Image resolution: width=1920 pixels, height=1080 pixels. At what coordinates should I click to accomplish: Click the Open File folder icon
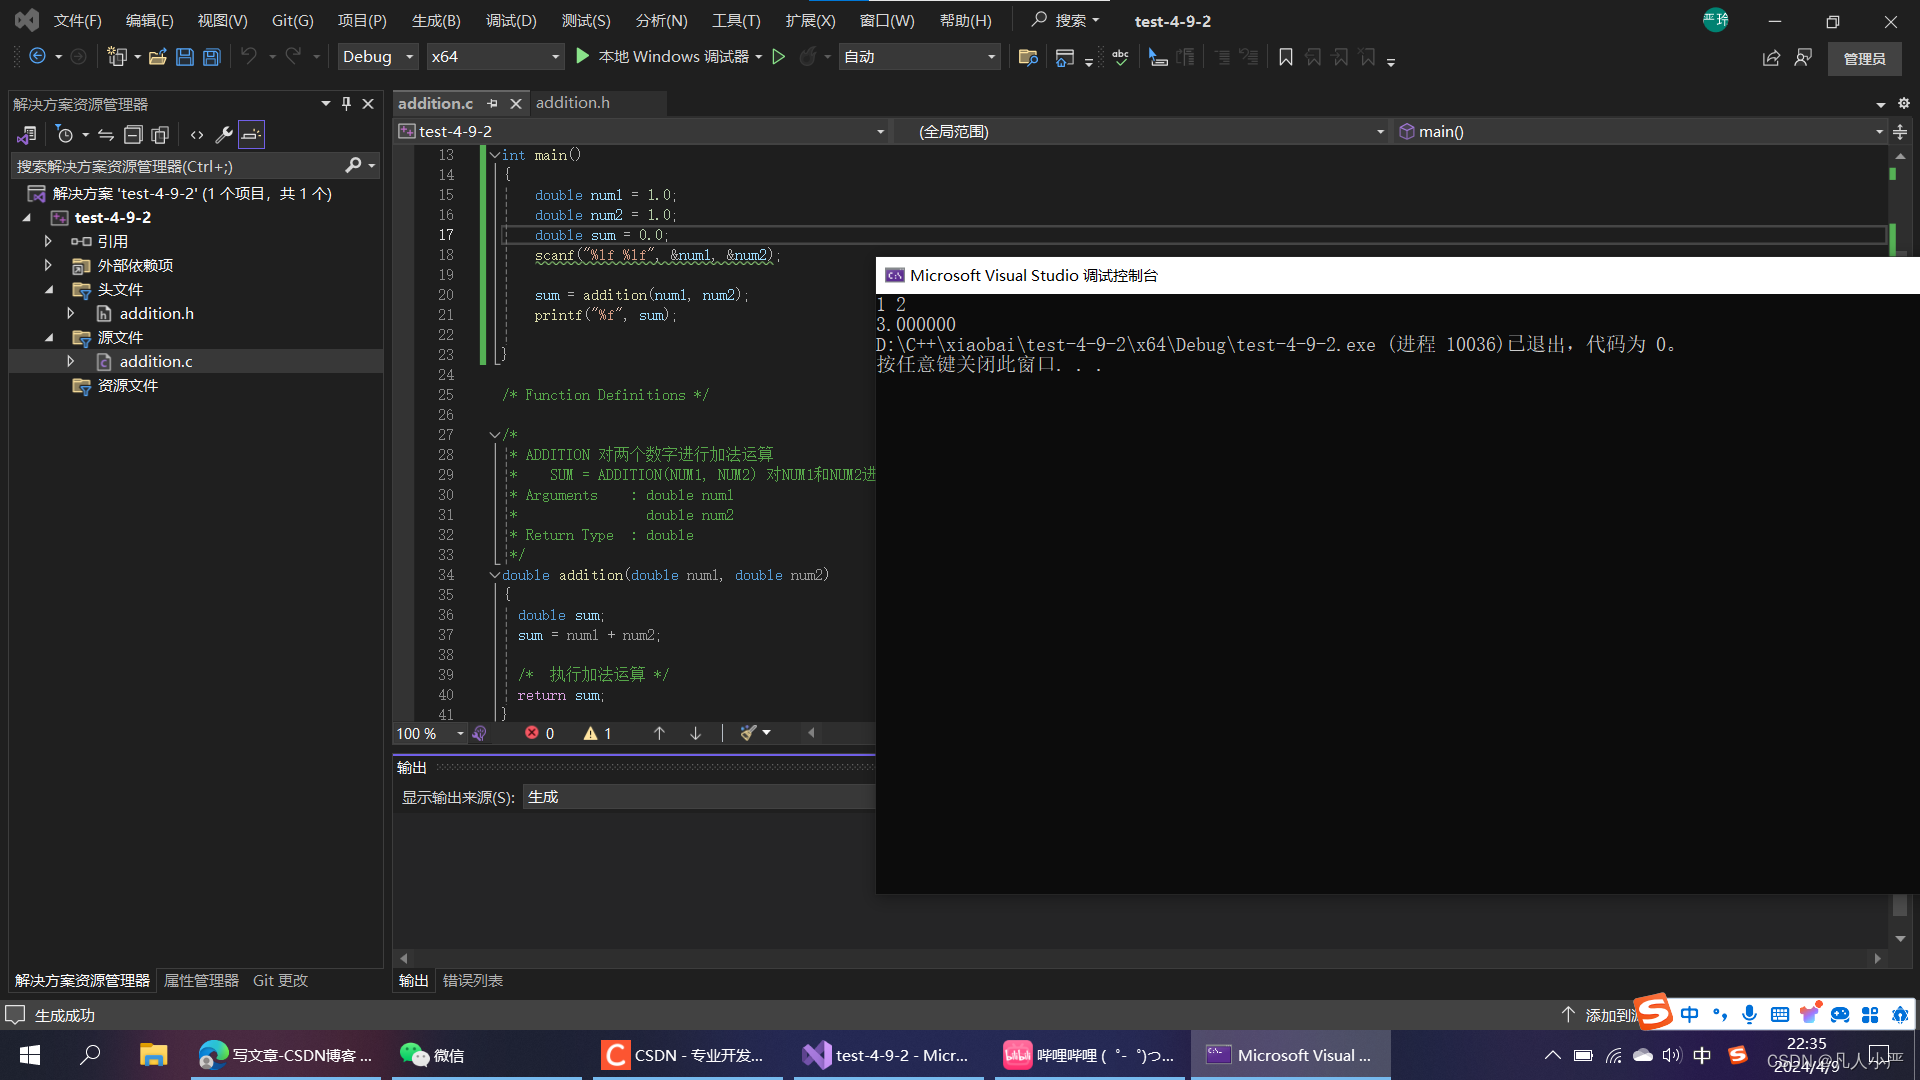(x=157, y=57)
